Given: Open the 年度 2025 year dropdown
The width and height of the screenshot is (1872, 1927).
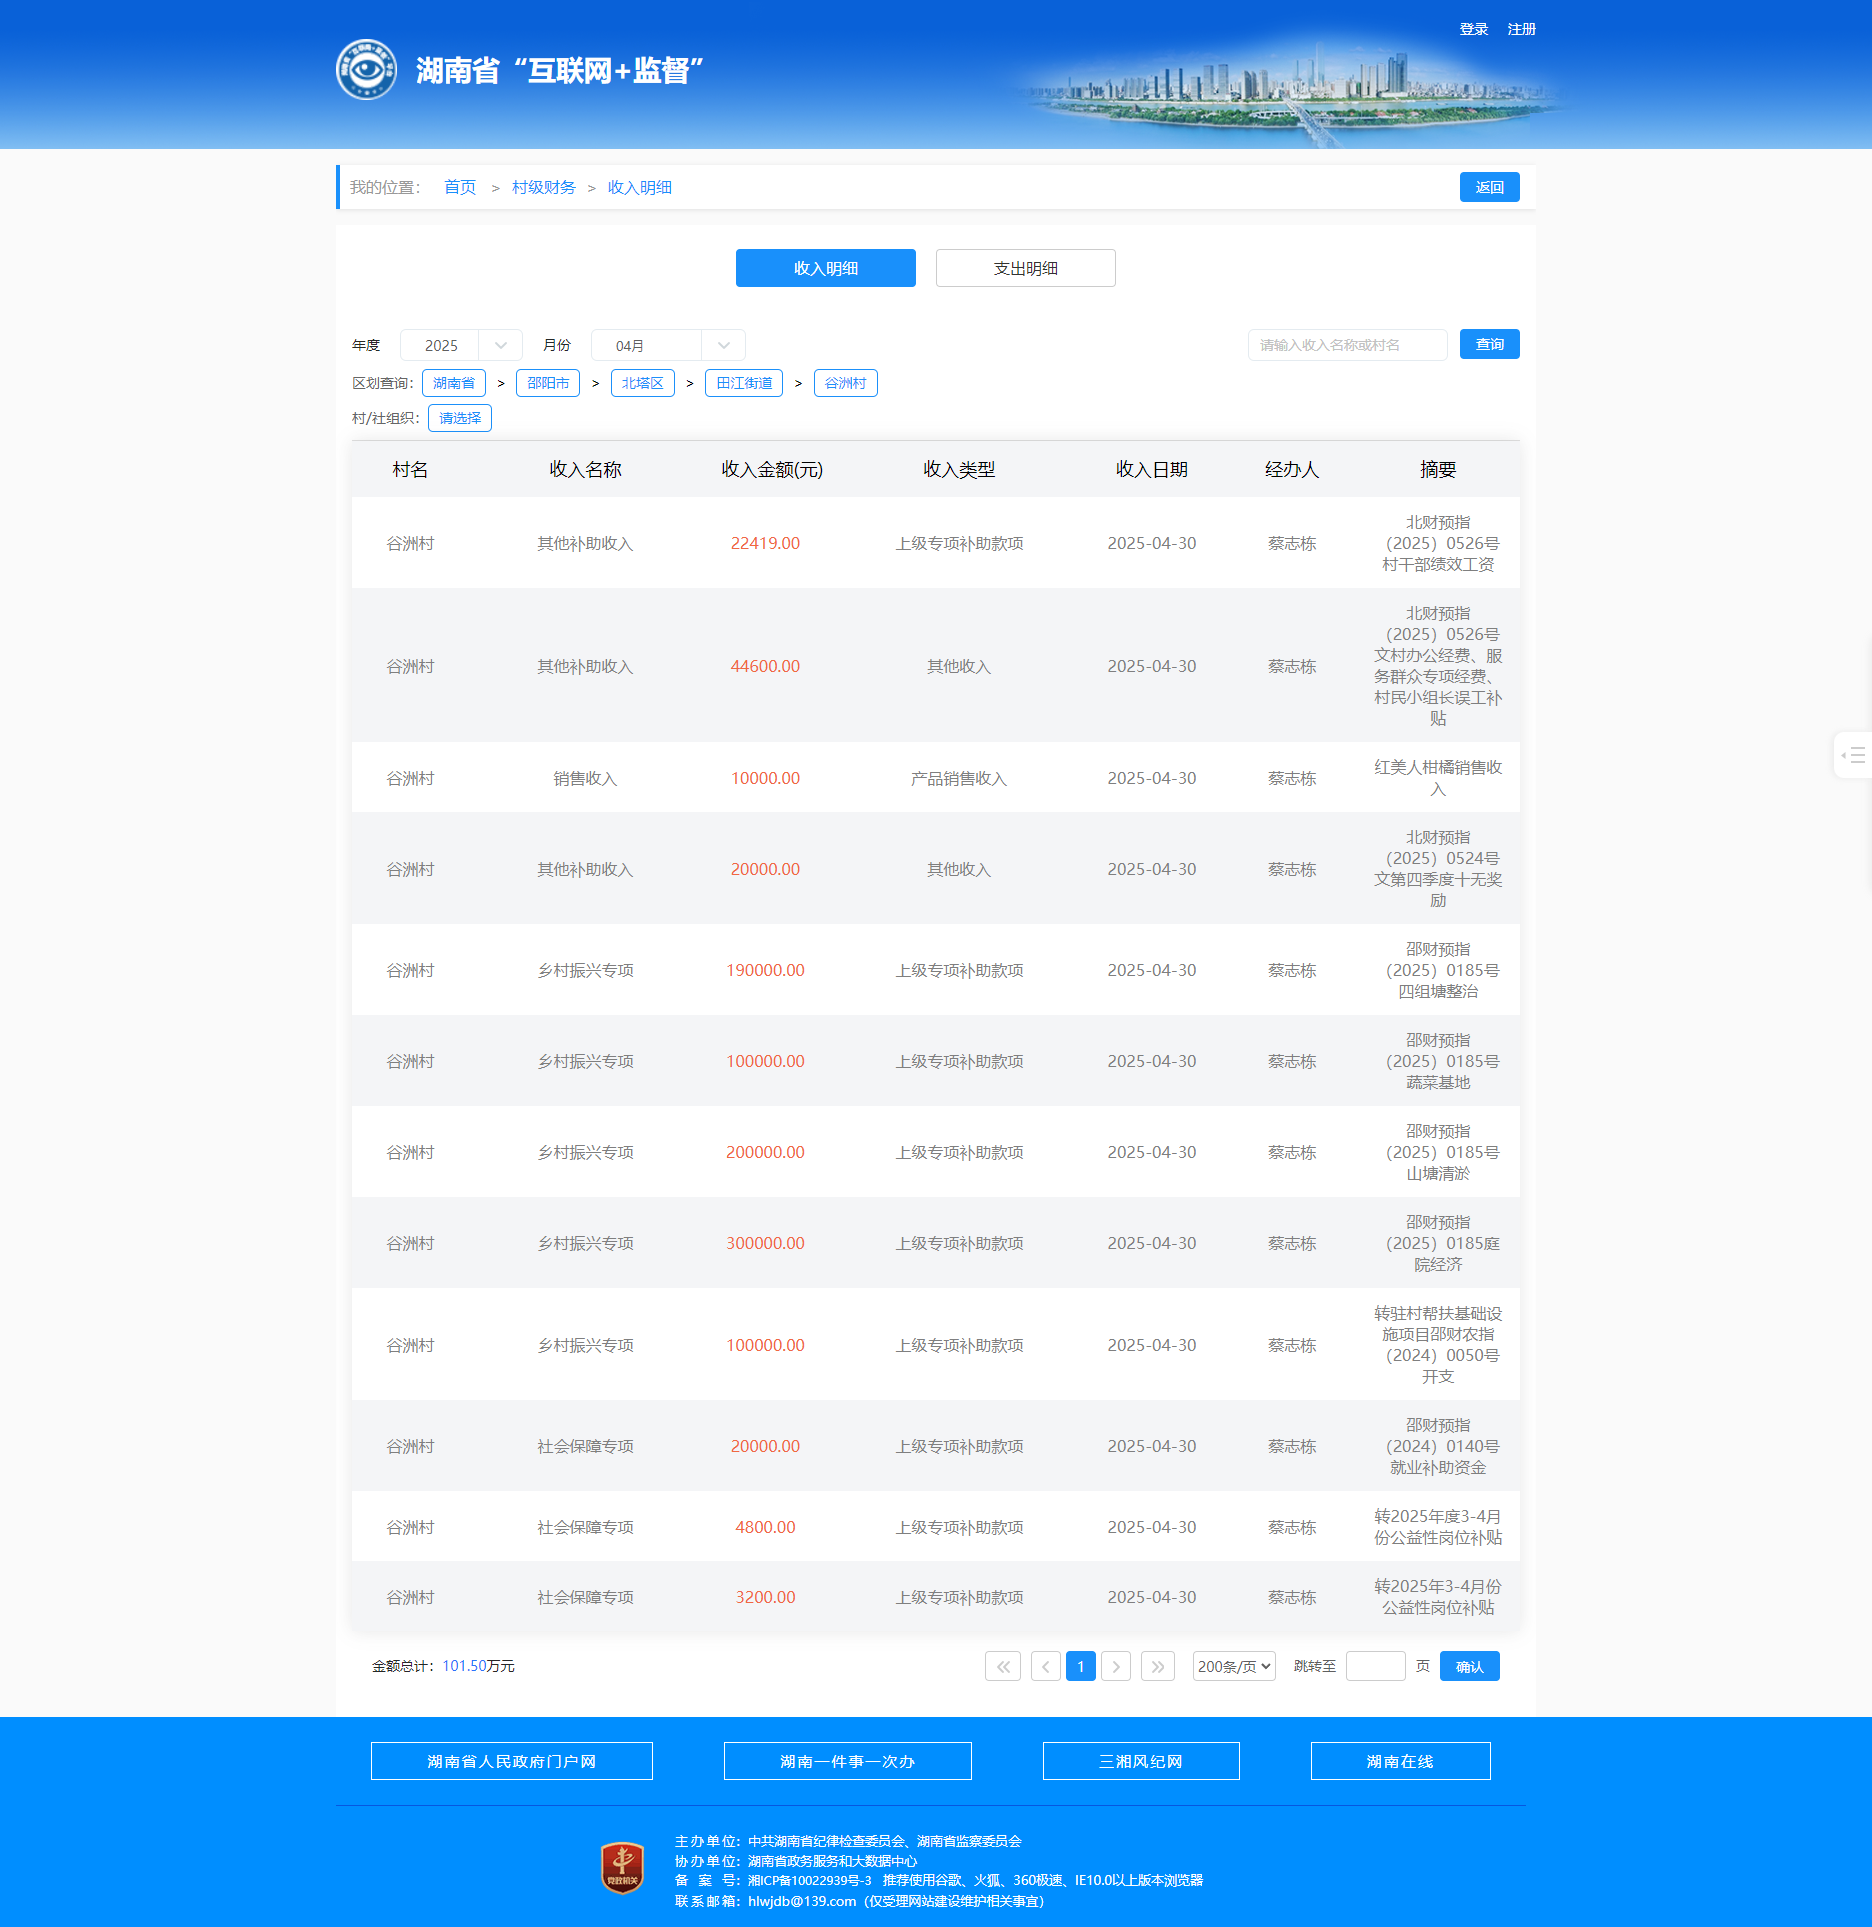Looking at the screenshot, I should pos(461,345).
